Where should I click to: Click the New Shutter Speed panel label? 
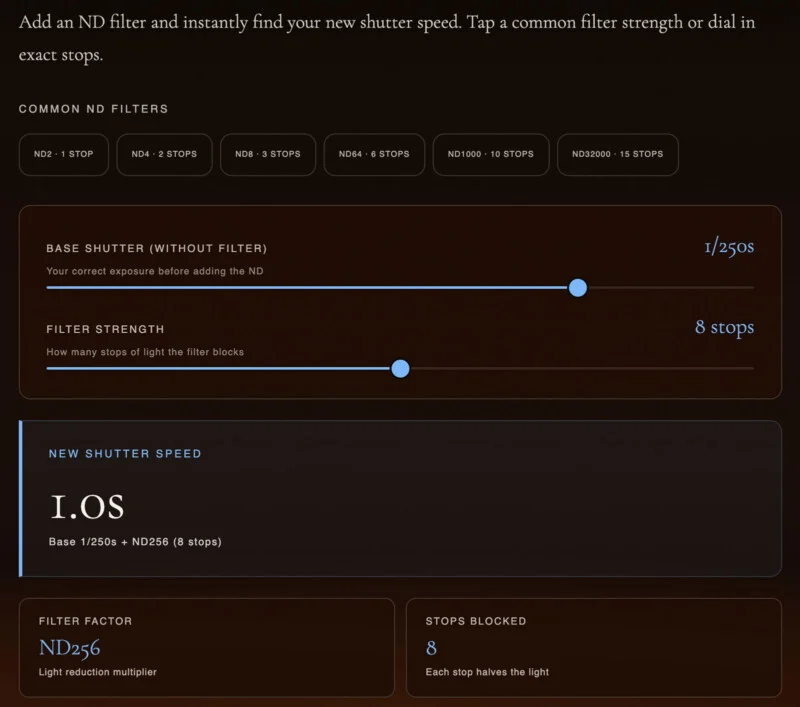pyautogui.click(x=124, y=453)
